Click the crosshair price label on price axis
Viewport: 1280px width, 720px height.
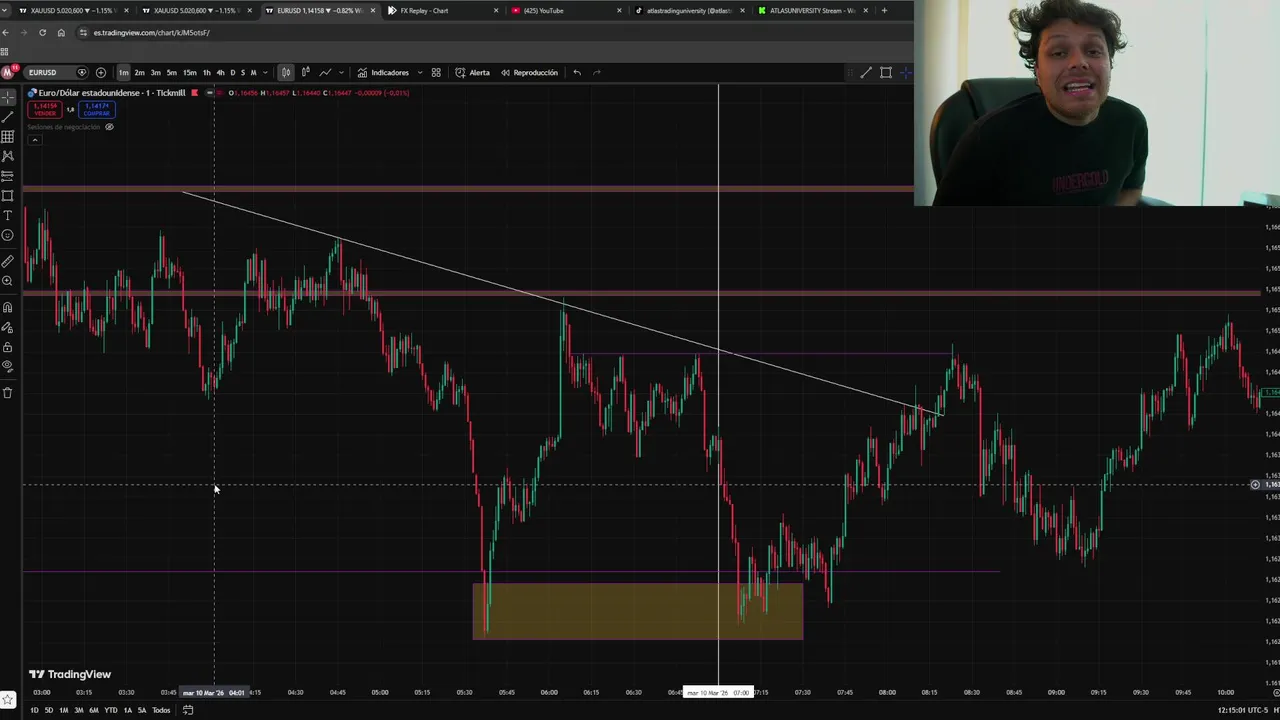pos(1270,485)
